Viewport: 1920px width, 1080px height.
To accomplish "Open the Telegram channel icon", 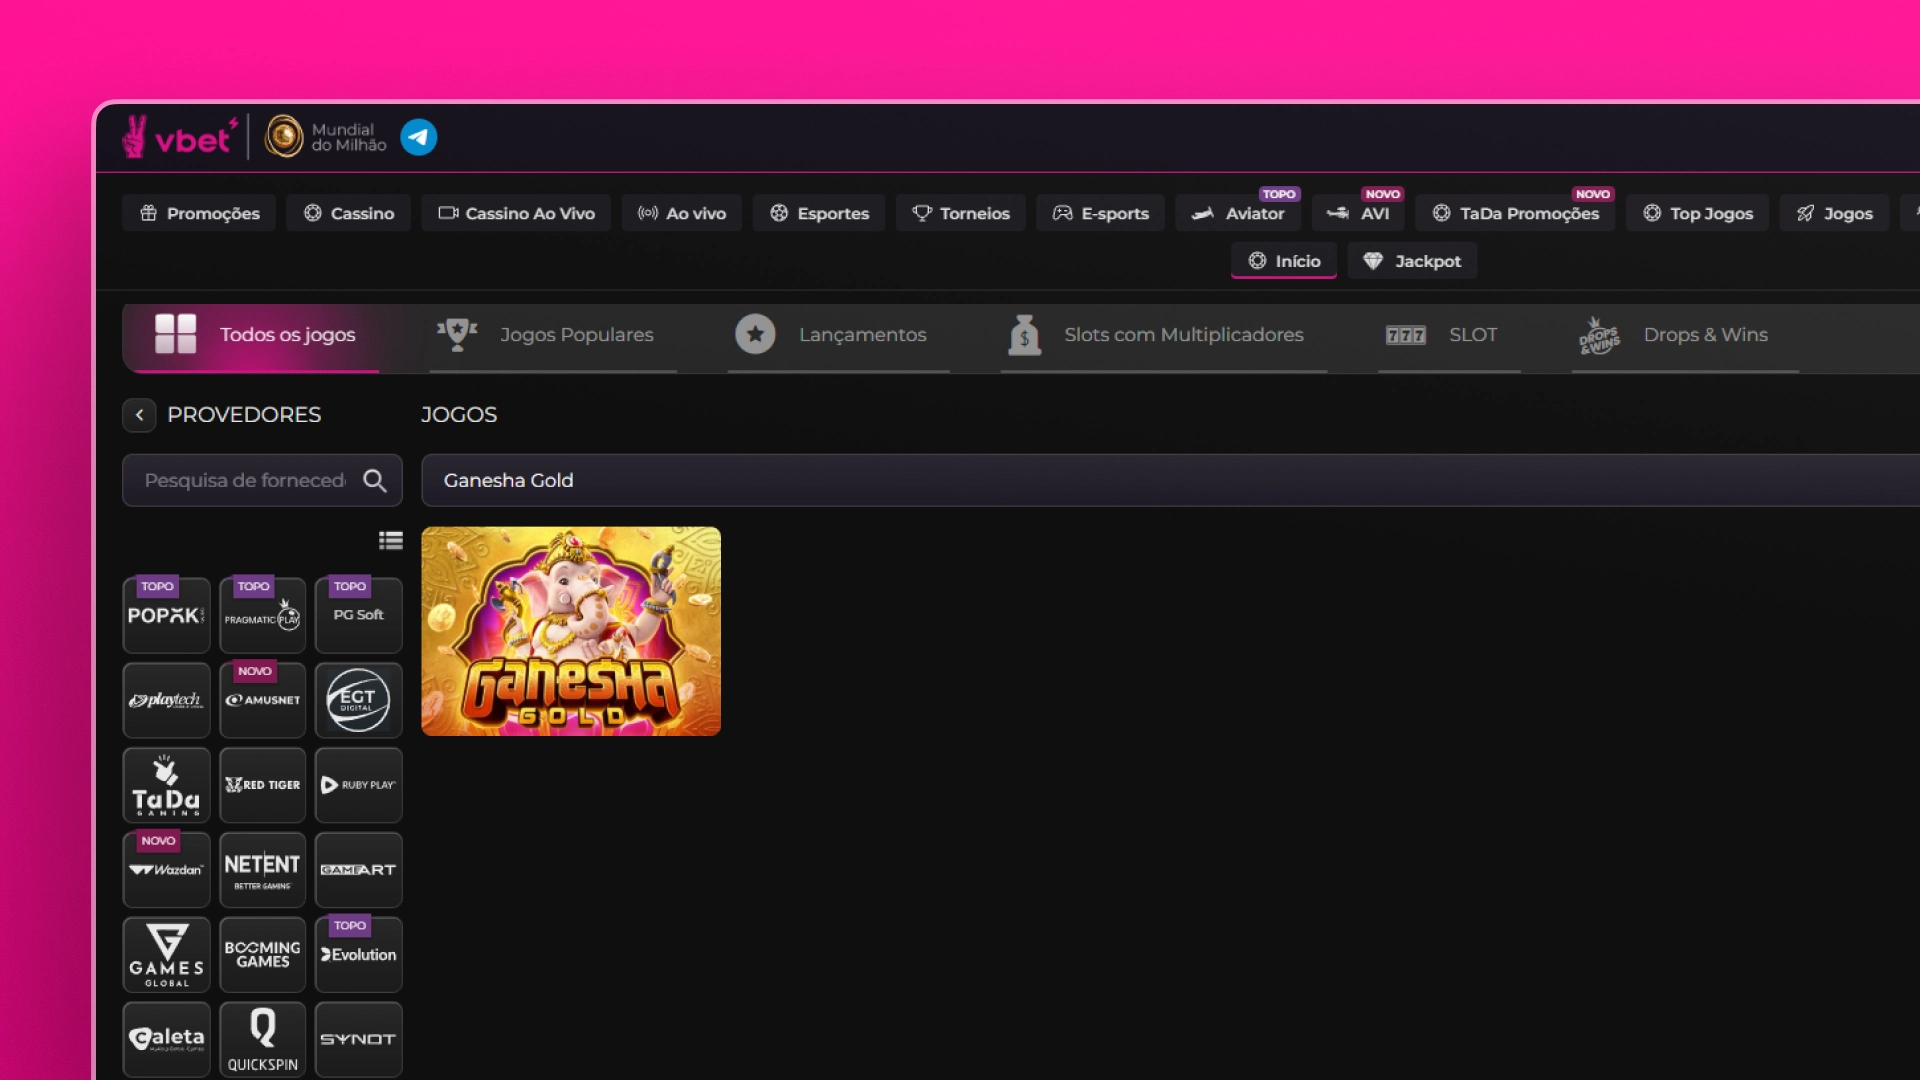I will point(418,137).
